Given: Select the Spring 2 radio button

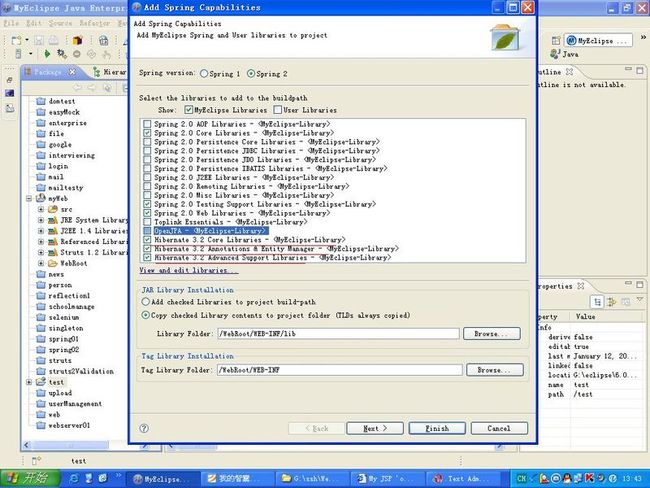Looking at the screenshot, I should point(251,74).
